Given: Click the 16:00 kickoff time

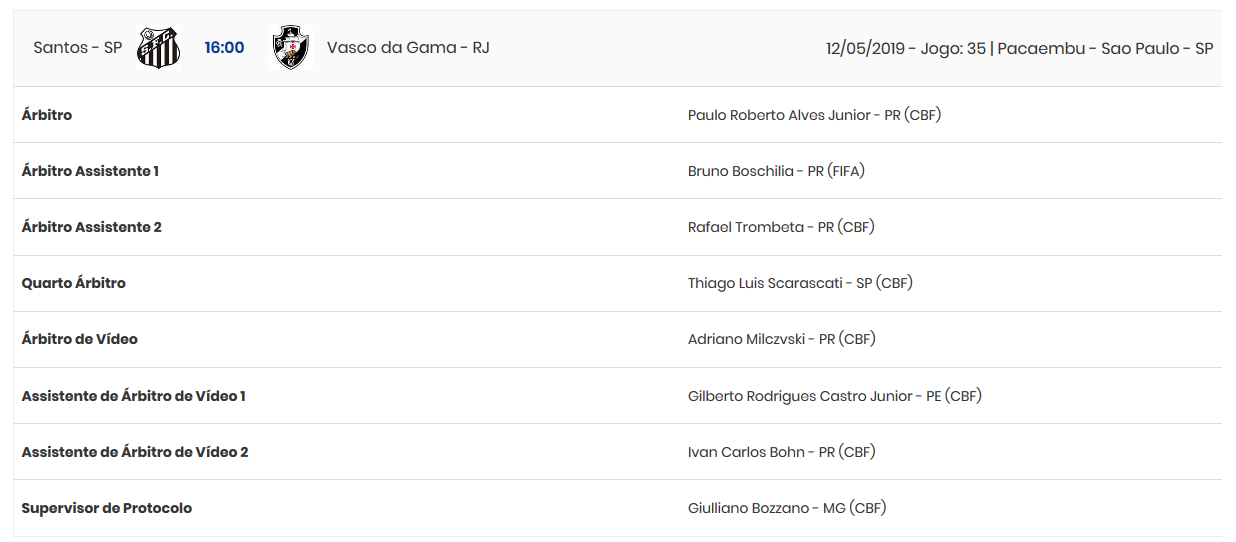Looking at the screenshot, I should pyautogui.click(x=224, y=48).
